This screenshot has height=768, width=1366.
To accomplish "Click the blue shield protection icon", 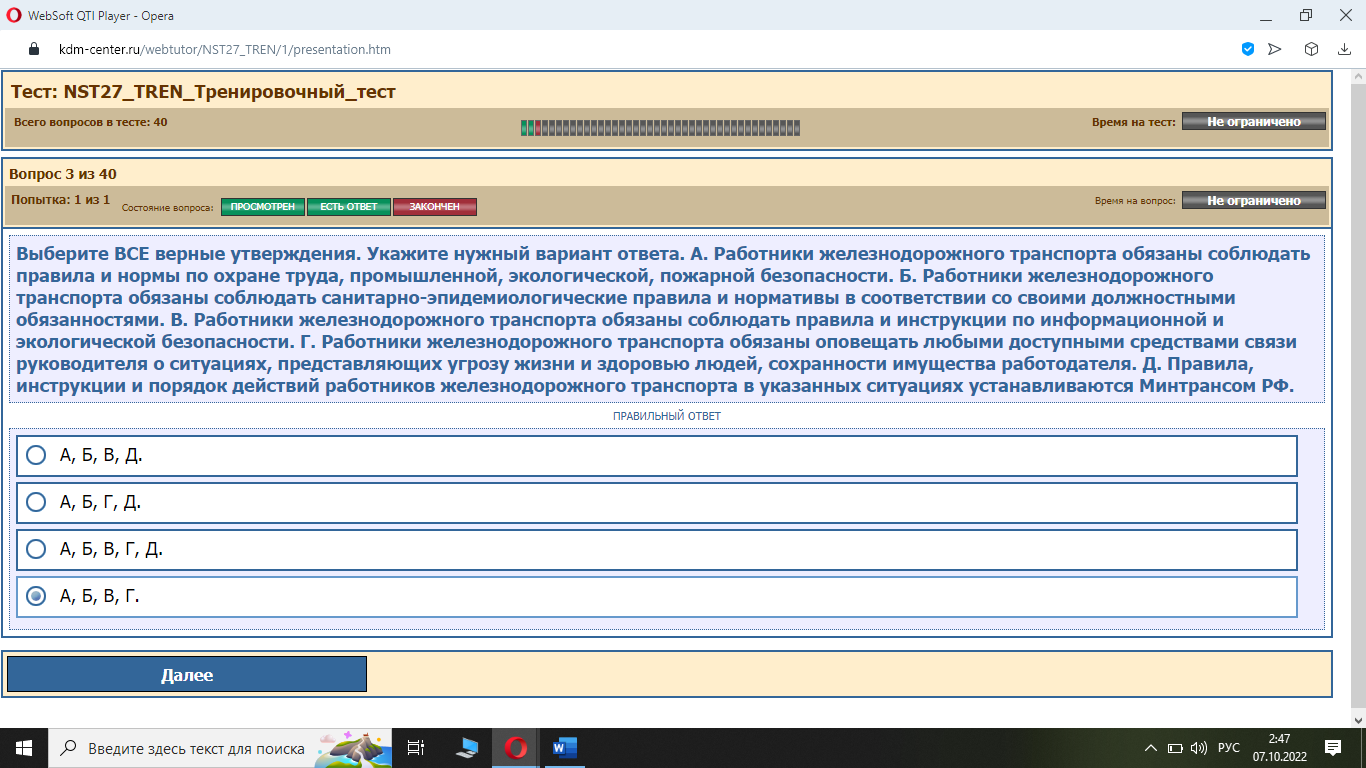I will pyautogui.click(x=1248, y=49).
